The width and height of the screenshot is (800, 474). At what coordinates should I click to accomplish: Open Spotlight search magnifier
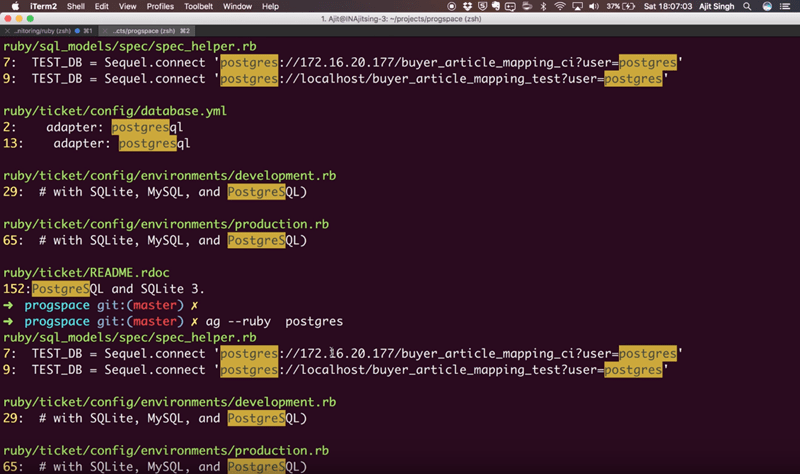click(x=747, y=6)
